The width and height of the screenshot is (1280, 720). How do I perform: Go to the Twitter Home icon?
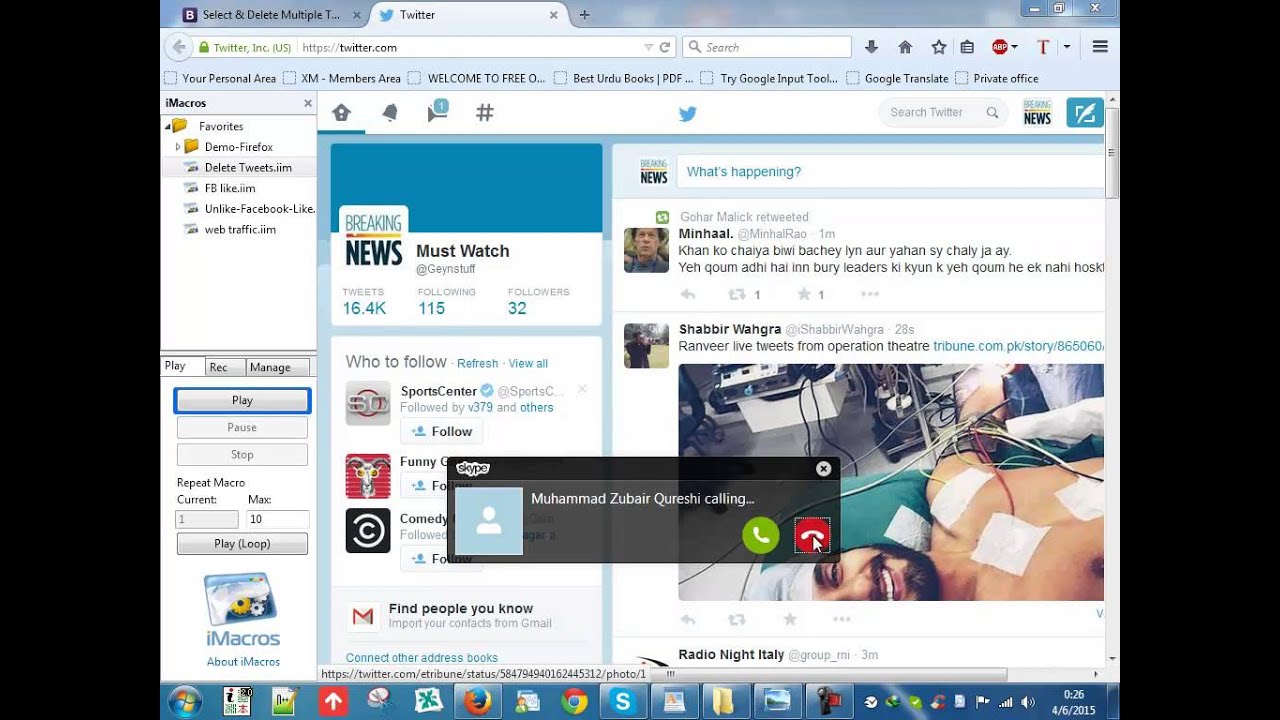coord(341,113)
